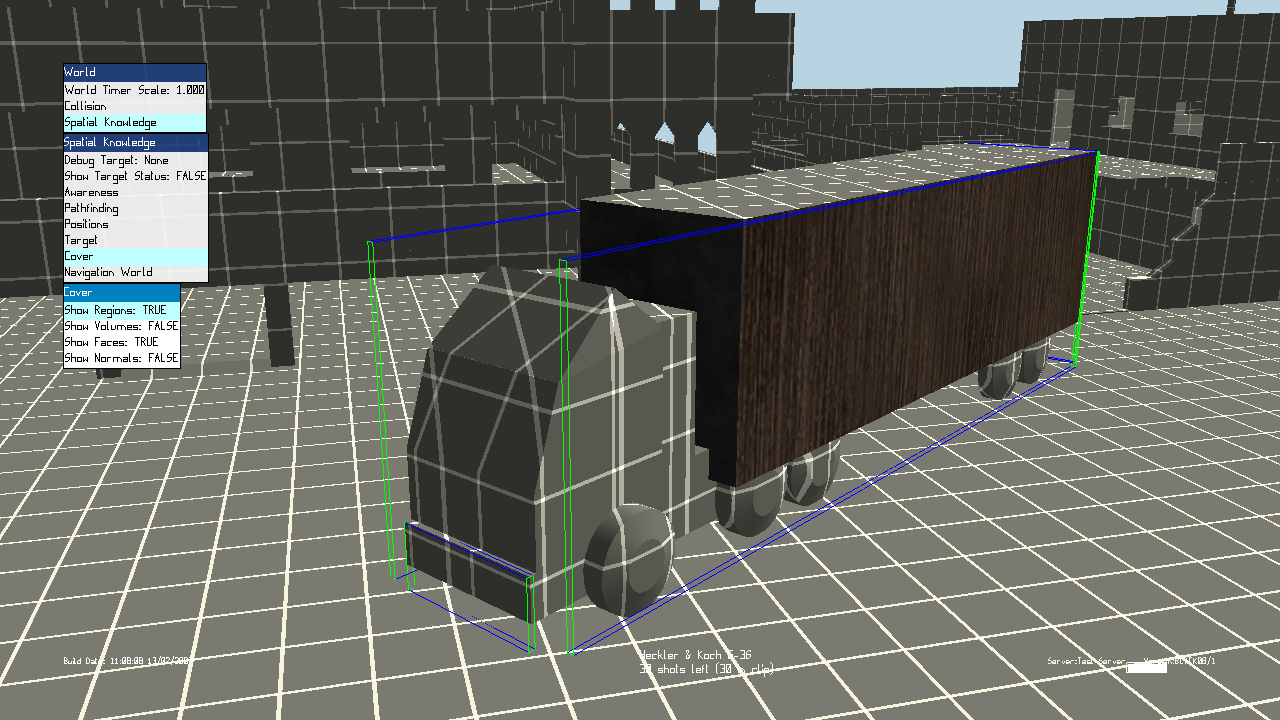
Task: Toggle the Show Regions option
Action: [x=122, y=310]
